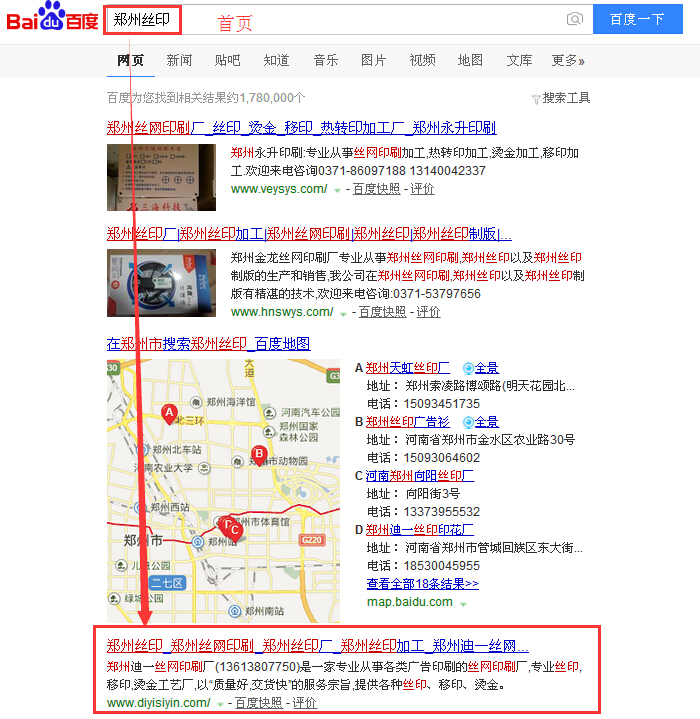Image resolution: width=700 pixels, height=719 pixels.
Task: Open the 更多» menu
Action: (x=568, y=61)
